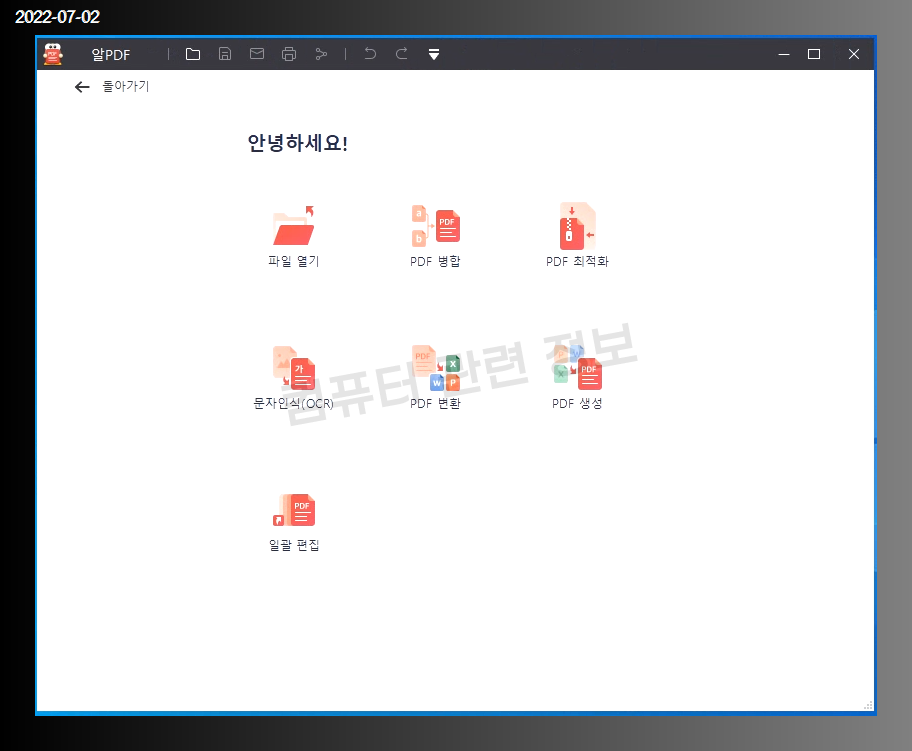Click the save disk icon in toolbar

(225, 54)
